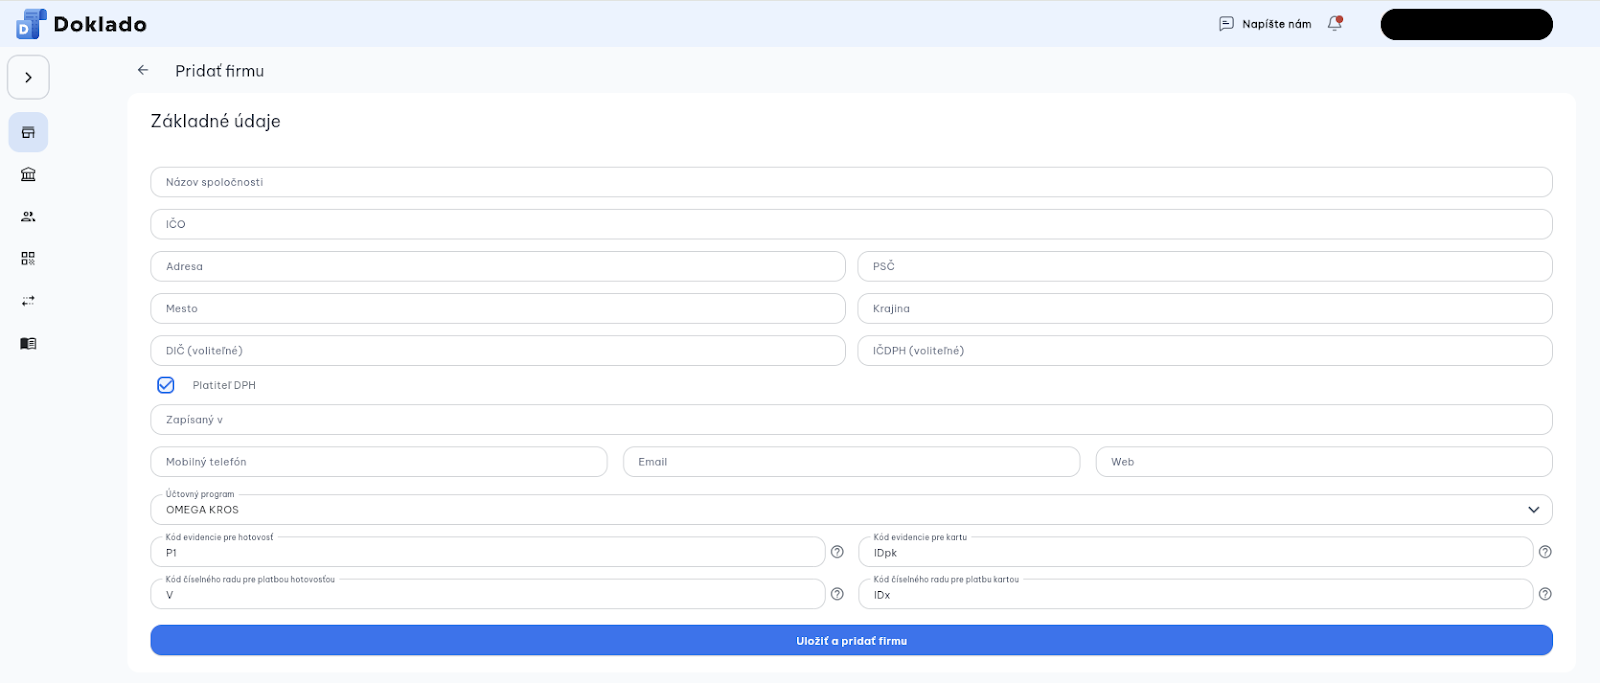Open the bank sidebar icon
Viewport: 1600px width, 683px height.
click(x=28, y=174)
